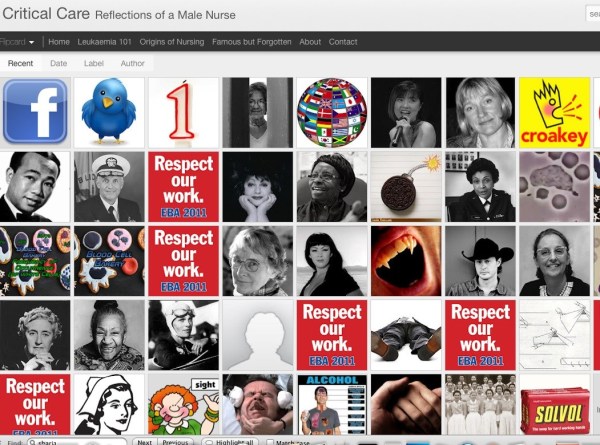The width and height of the screenshot is (600, 445).
Task: Click the Contact menu link
Action: (x=343, y=42)
